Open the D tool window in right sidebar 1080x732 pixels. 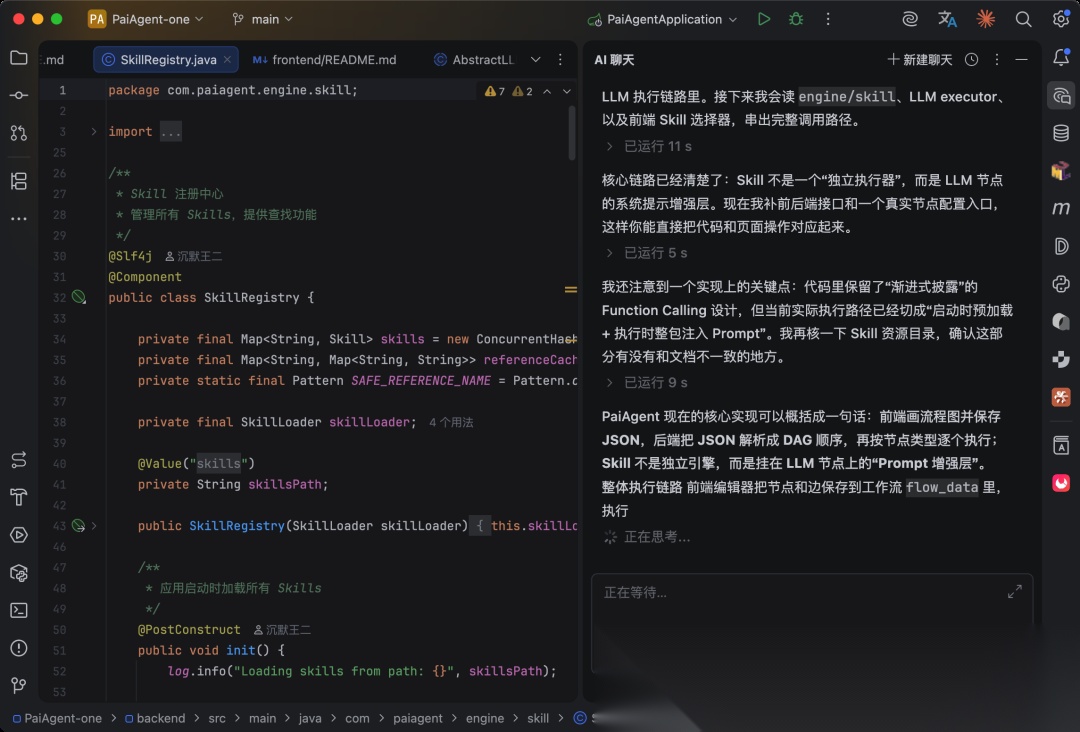coord(1061,246)
